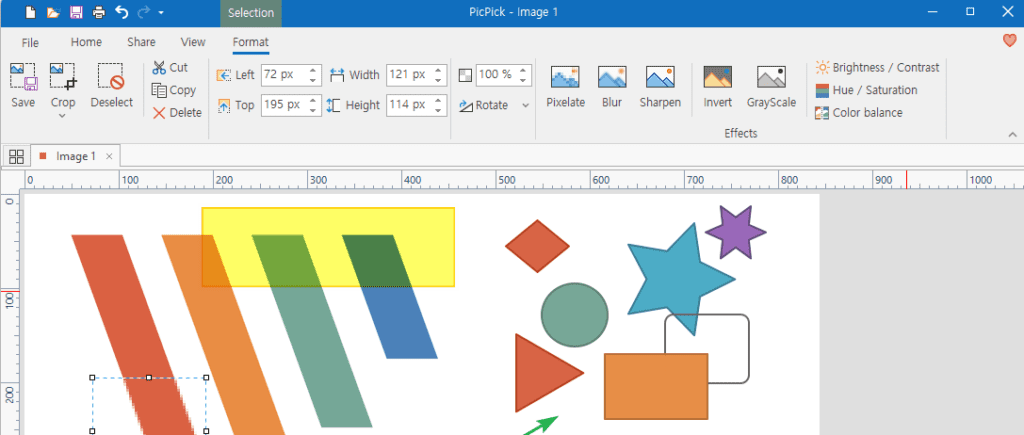Click the teal circle shape
Viewport: 1024px width, 435px height.
pyautogui.click(x=575, y=315)
